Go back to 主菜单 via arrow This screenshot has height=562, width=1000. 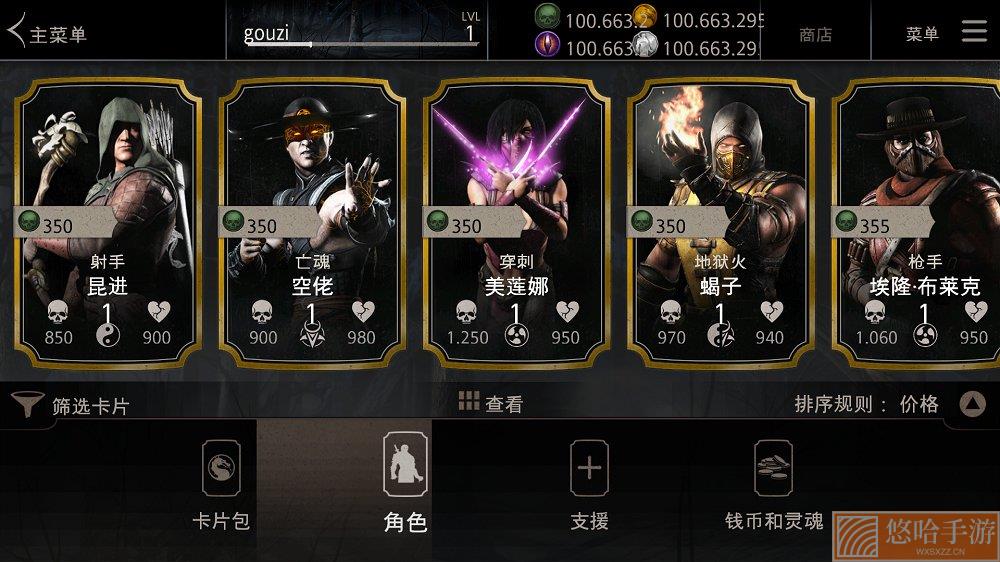coord(17,31)
